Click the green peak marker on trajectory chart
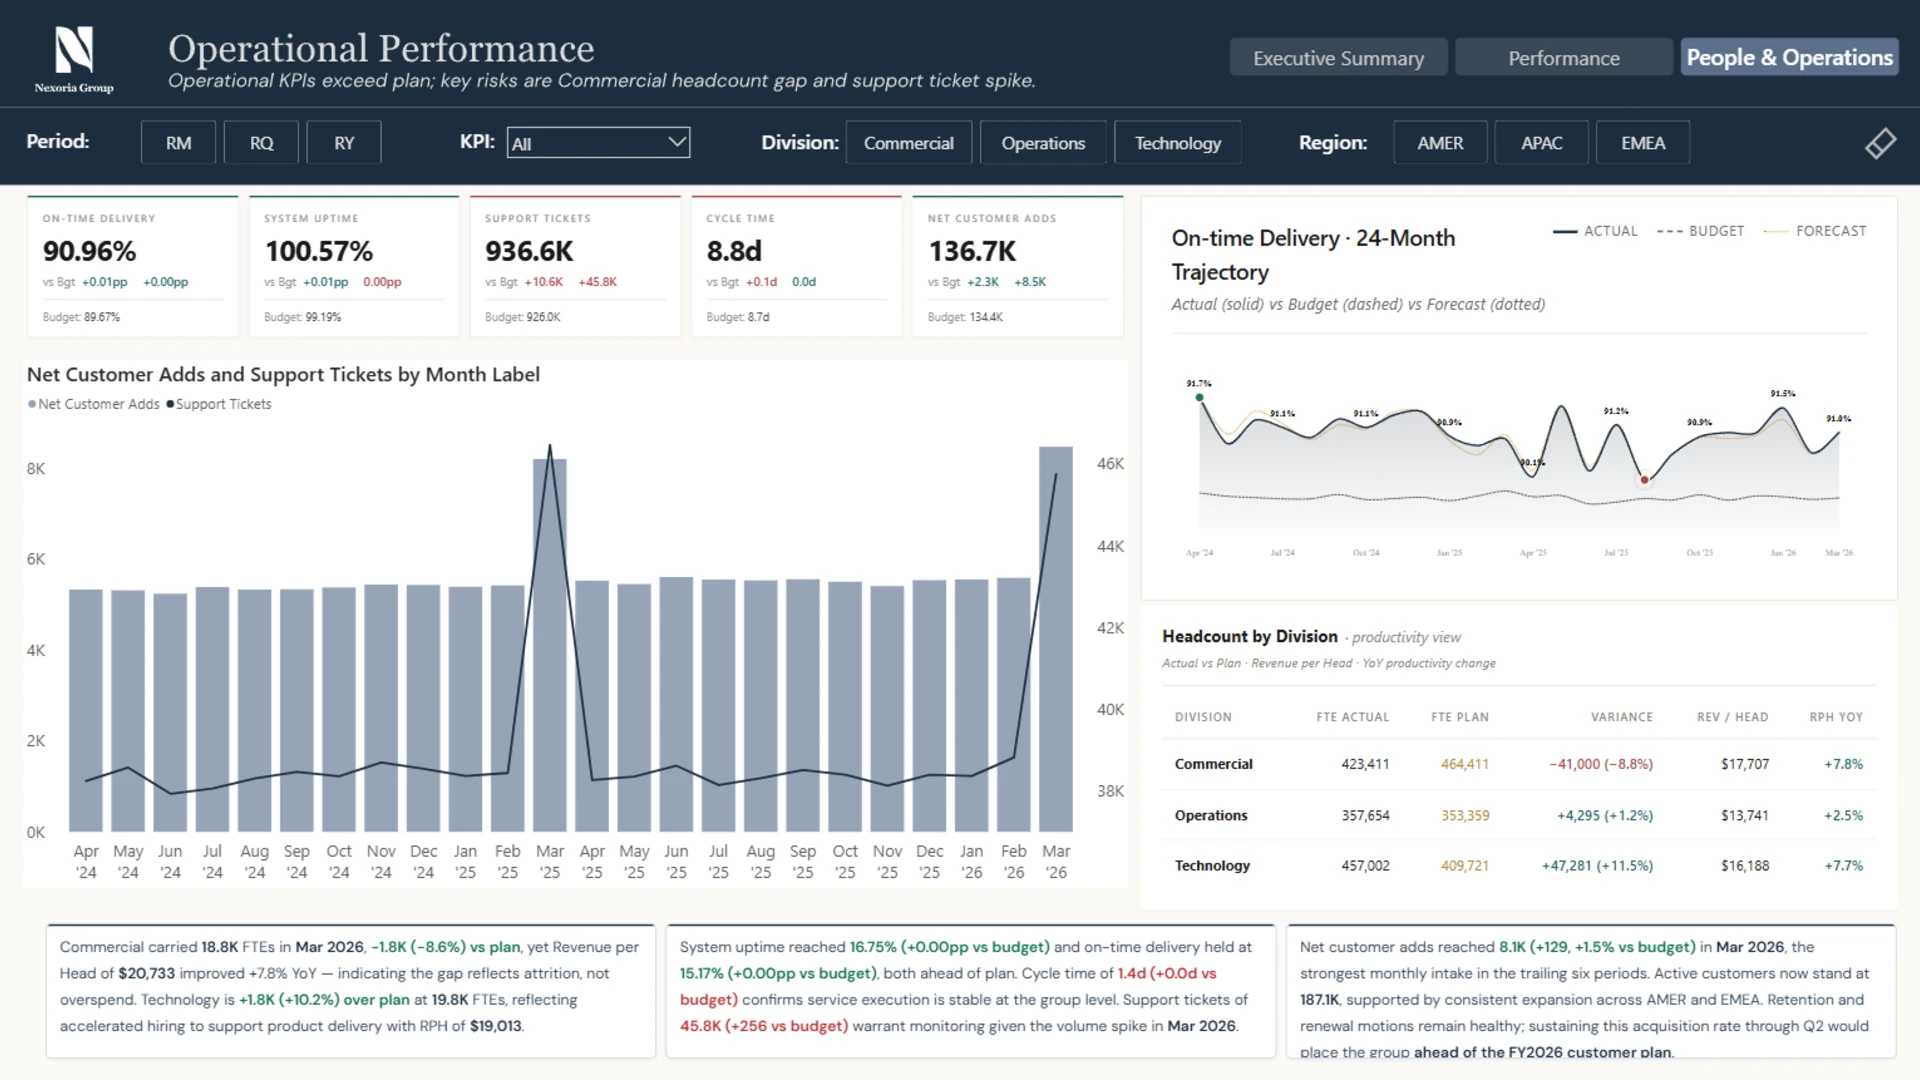Image resolution: width=1920 pixels, height=1080 pixels. point(1199,398)
